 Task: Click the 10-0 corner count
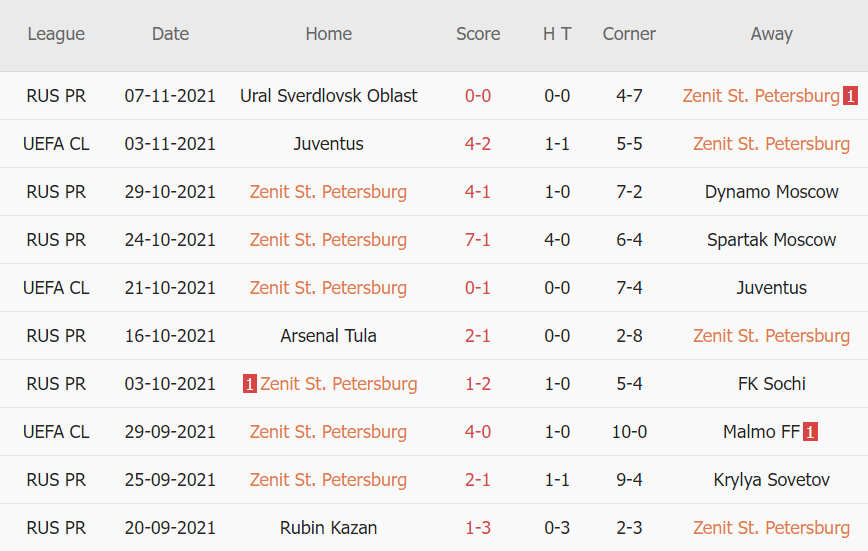point(629,432)
